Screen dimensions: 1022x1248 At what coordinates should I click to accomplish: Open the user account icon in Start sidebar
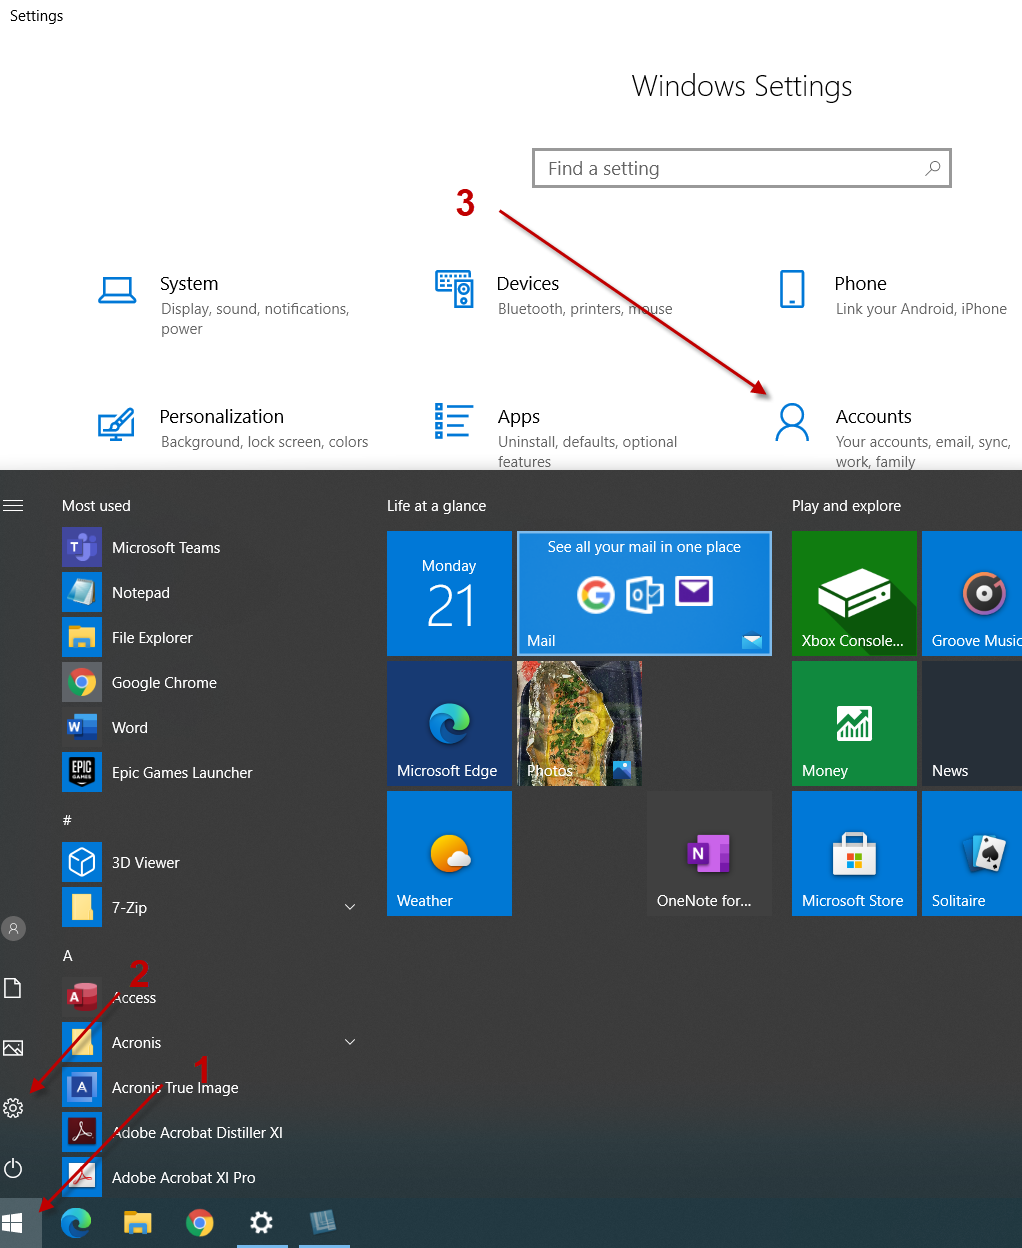coord(13,928)
